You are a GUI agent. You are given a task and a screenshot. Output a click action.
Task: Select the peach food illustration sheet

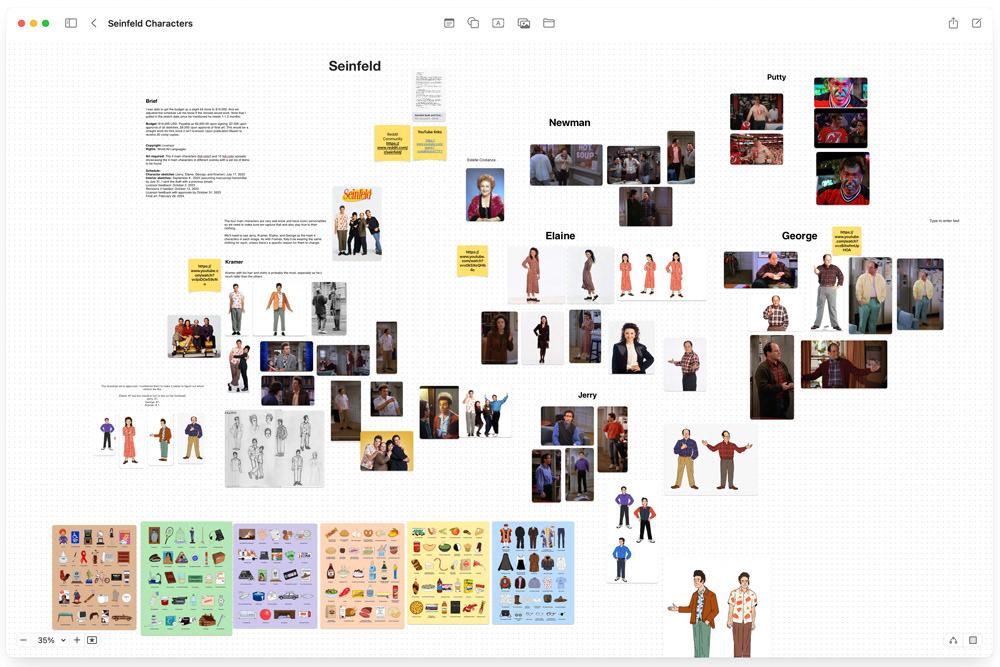tap(362, 576)
